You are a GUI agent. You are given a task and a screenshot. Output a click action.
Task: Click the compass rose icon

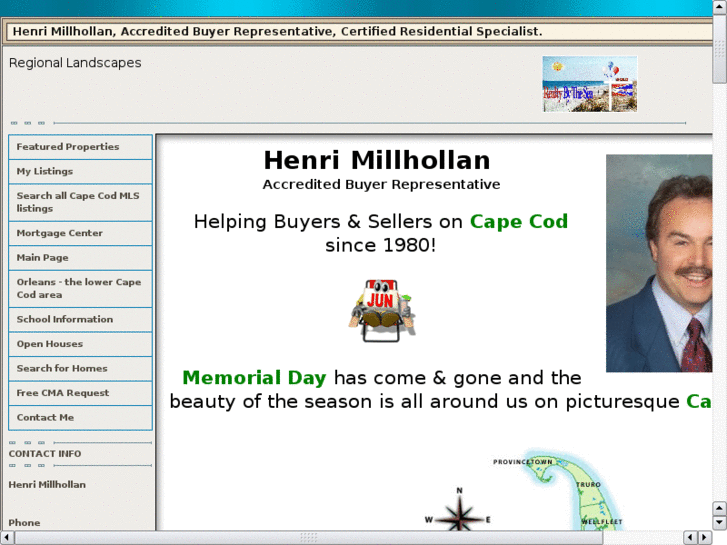click(x=459, y=509)
